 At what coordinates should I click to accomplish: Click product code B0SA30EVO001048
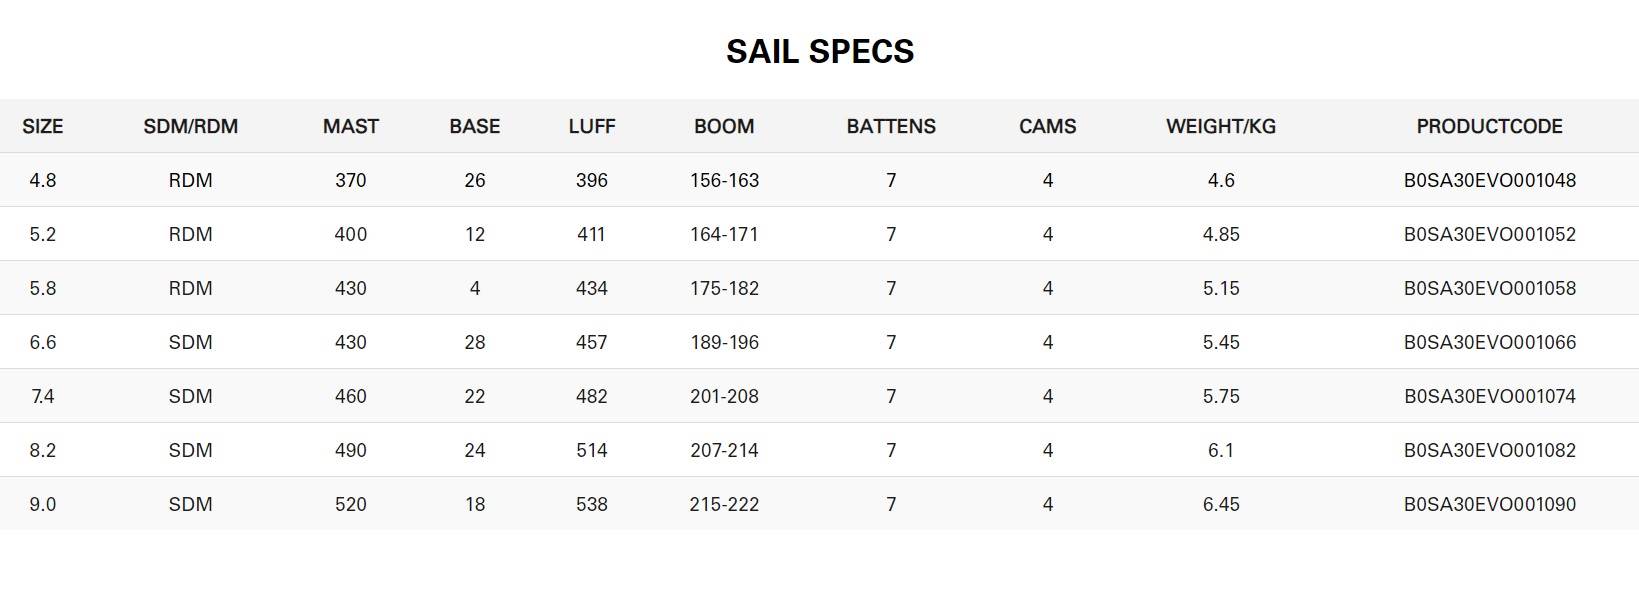pos(1489,181)
